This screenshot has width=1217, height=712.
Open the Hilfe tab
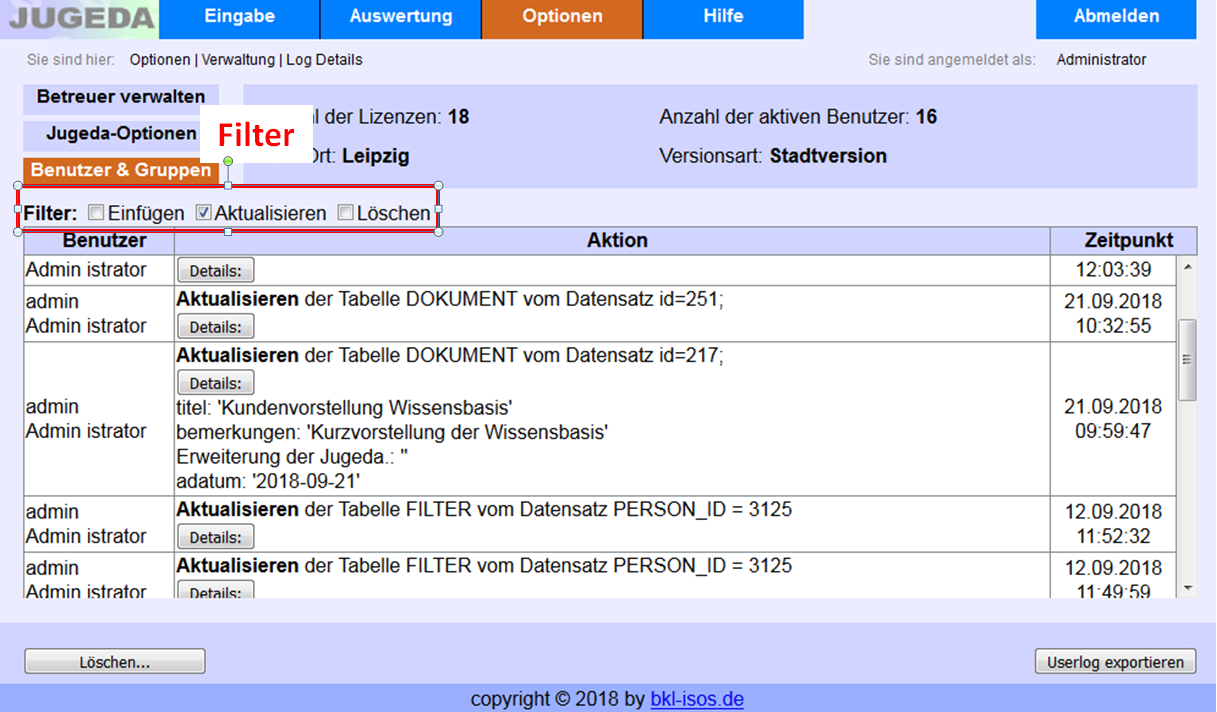(722, 17)
